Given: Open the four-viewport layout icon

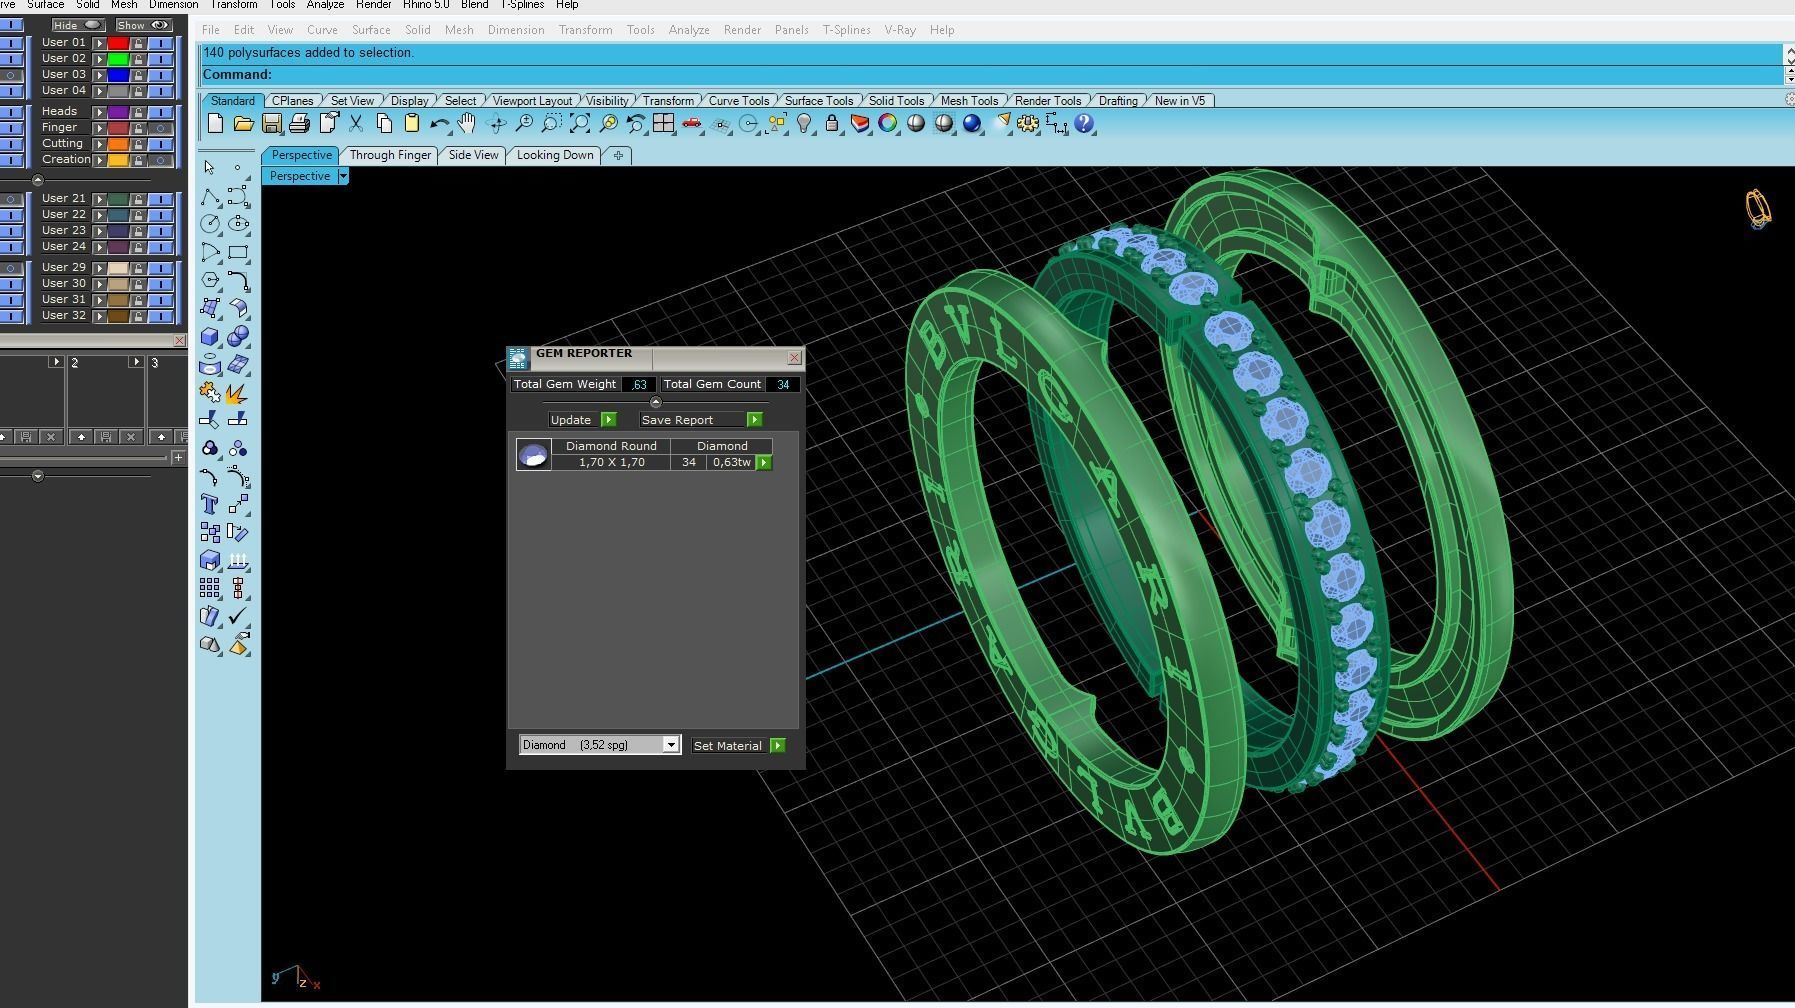Looking at the screenshot, I should (x=663, y=124).
